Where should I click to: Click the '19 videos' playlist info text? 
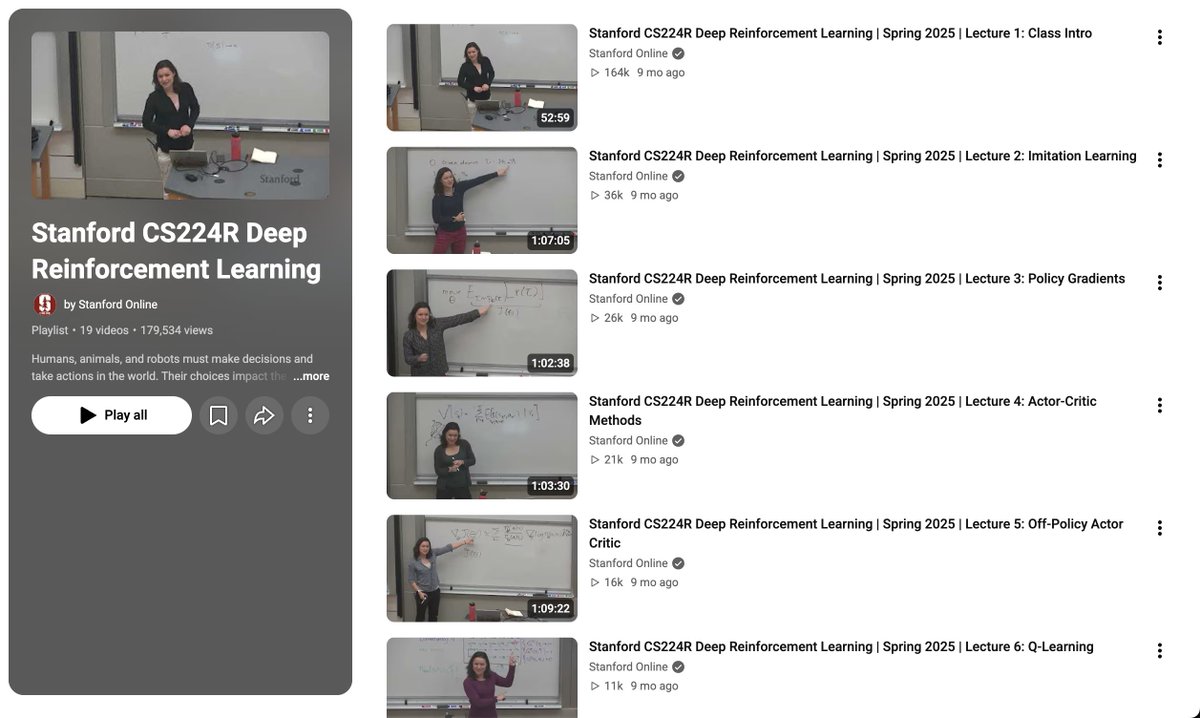pos(104,330)
